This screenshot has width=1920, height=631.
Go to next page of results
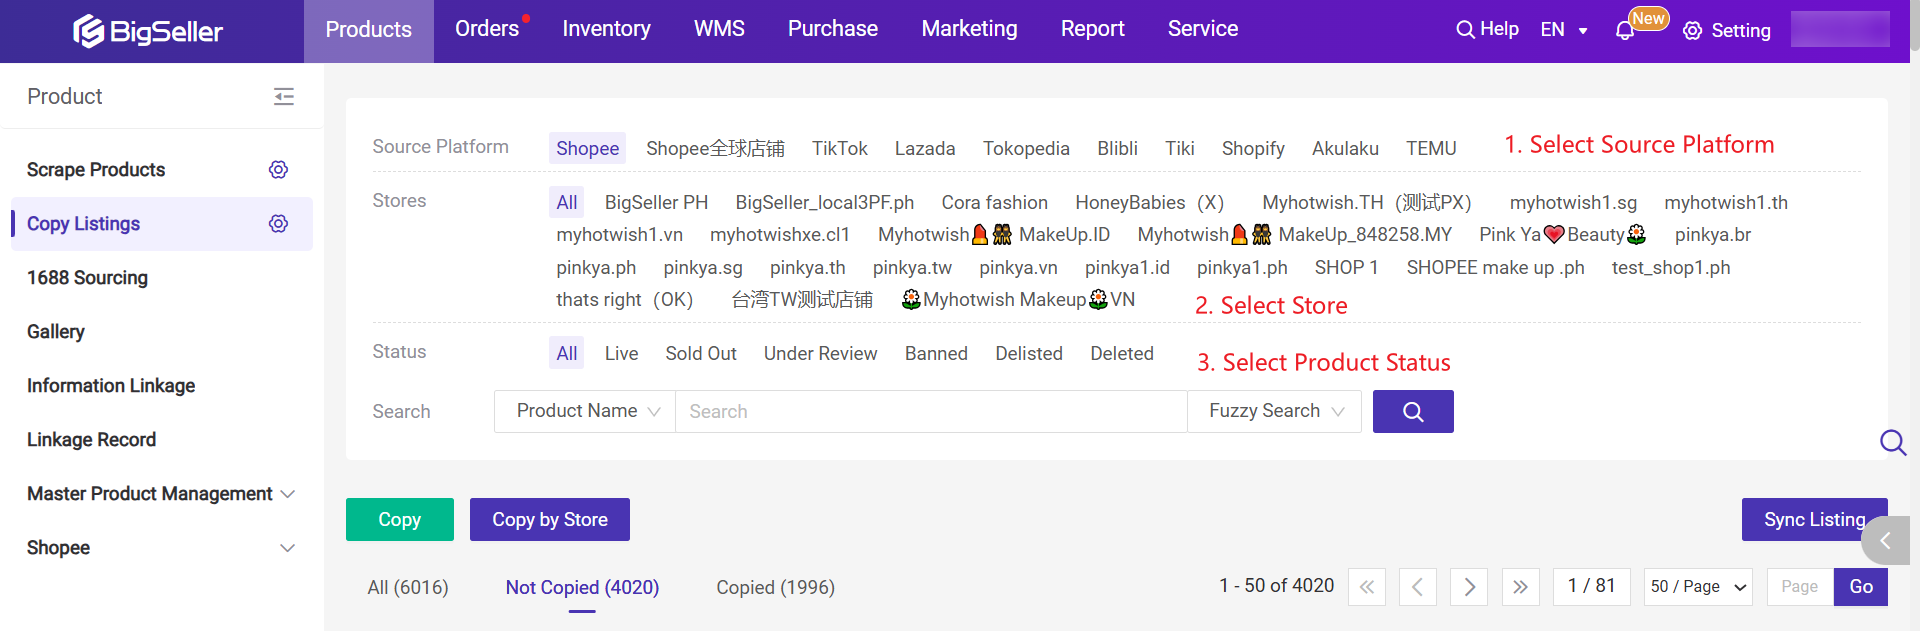[x=1469, y=587]
